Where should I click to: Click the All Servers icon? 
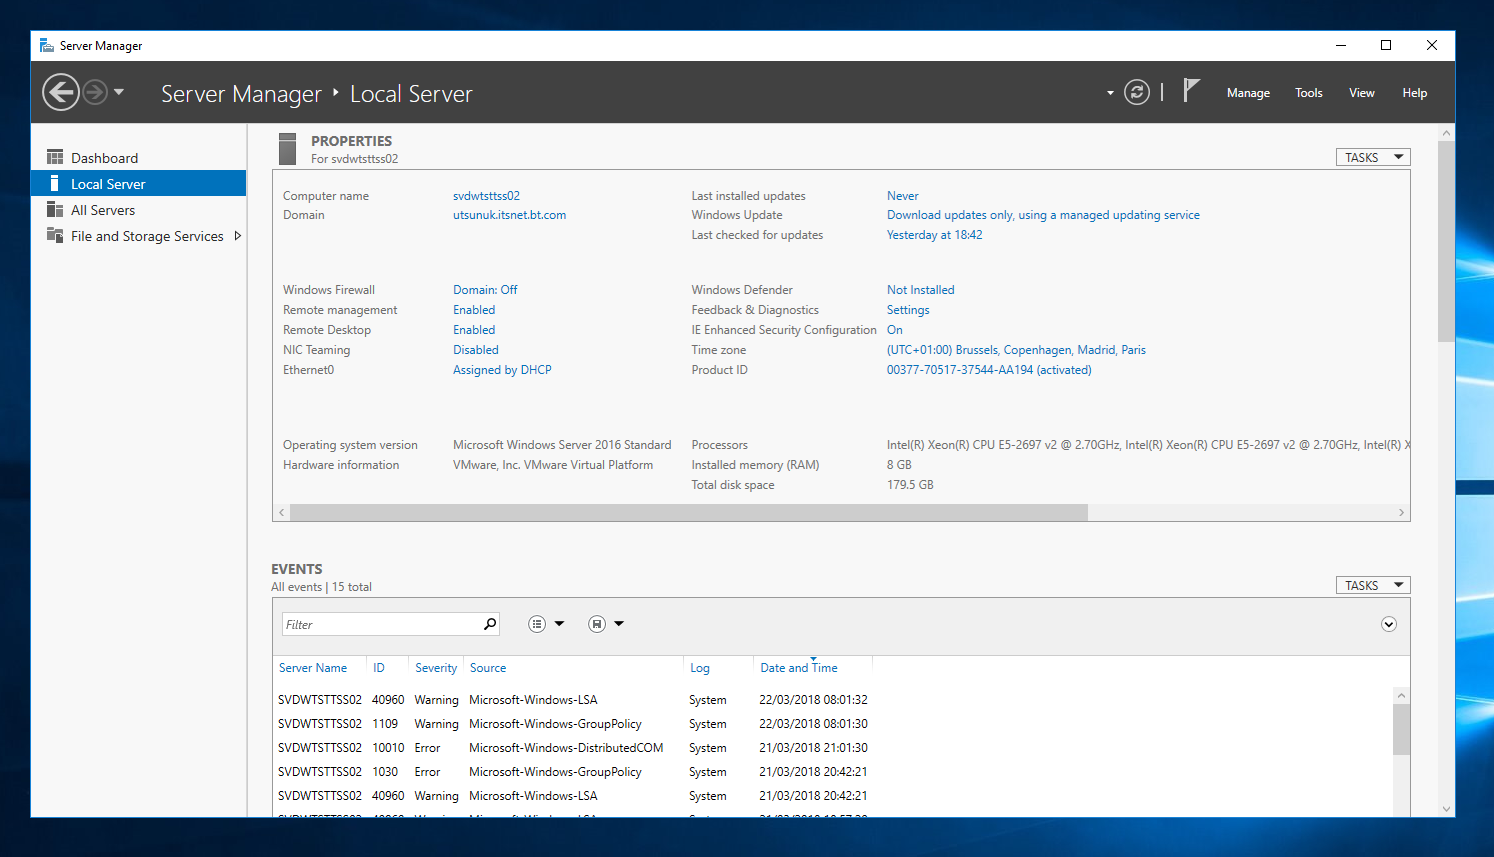pos(55,210)
